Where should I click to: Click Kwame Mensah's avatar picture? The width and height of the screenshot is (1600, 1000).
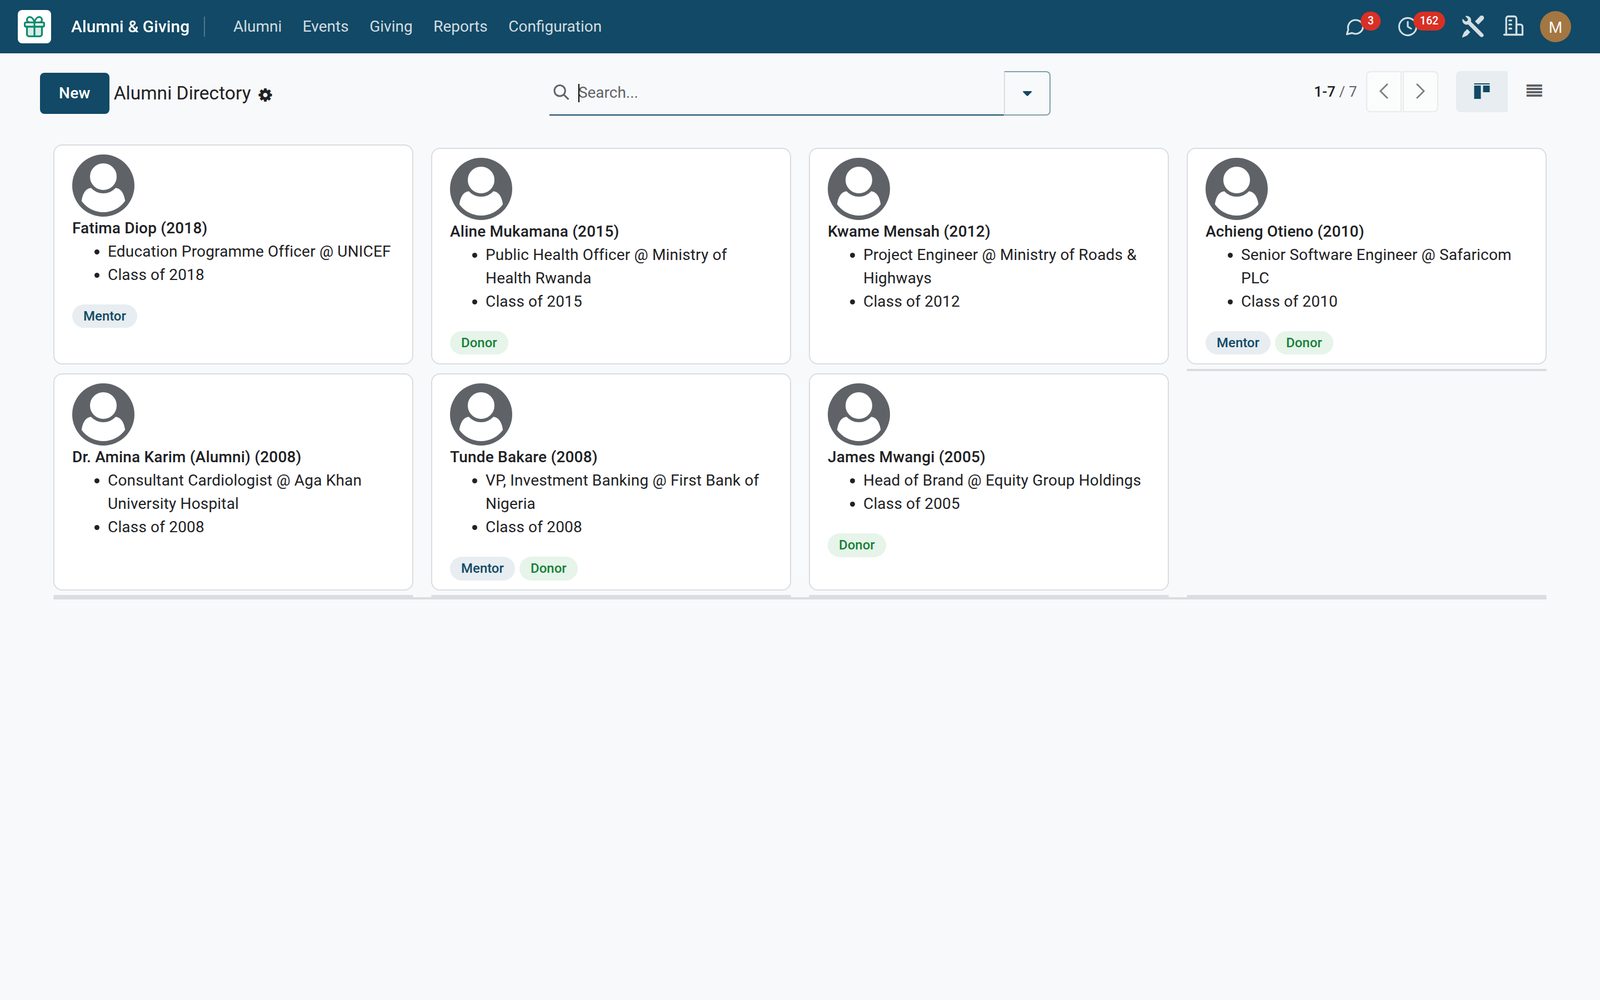pos(859,188)
